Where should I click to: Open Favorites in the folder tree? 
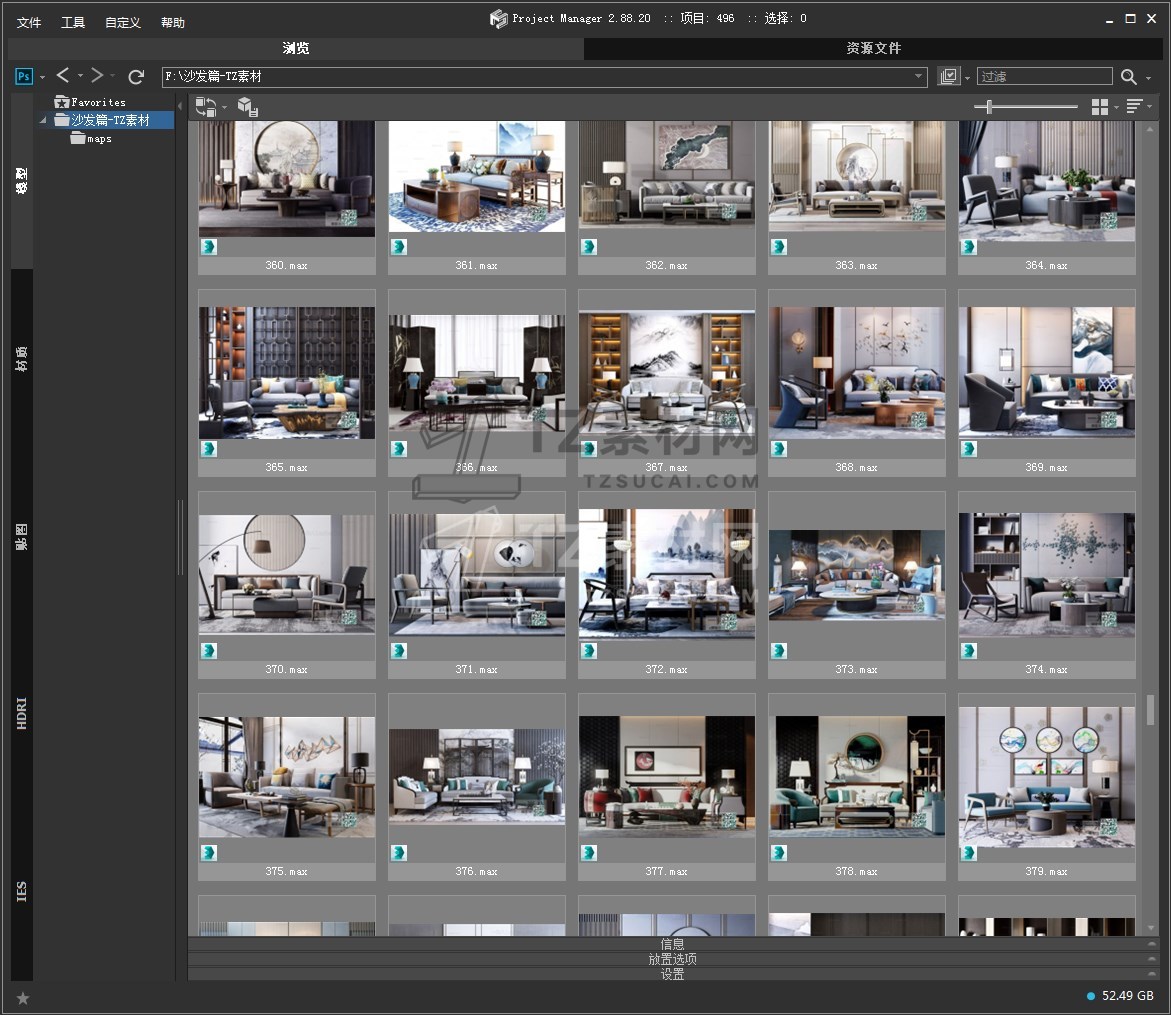pyautogui.click(x=98, y=102)
